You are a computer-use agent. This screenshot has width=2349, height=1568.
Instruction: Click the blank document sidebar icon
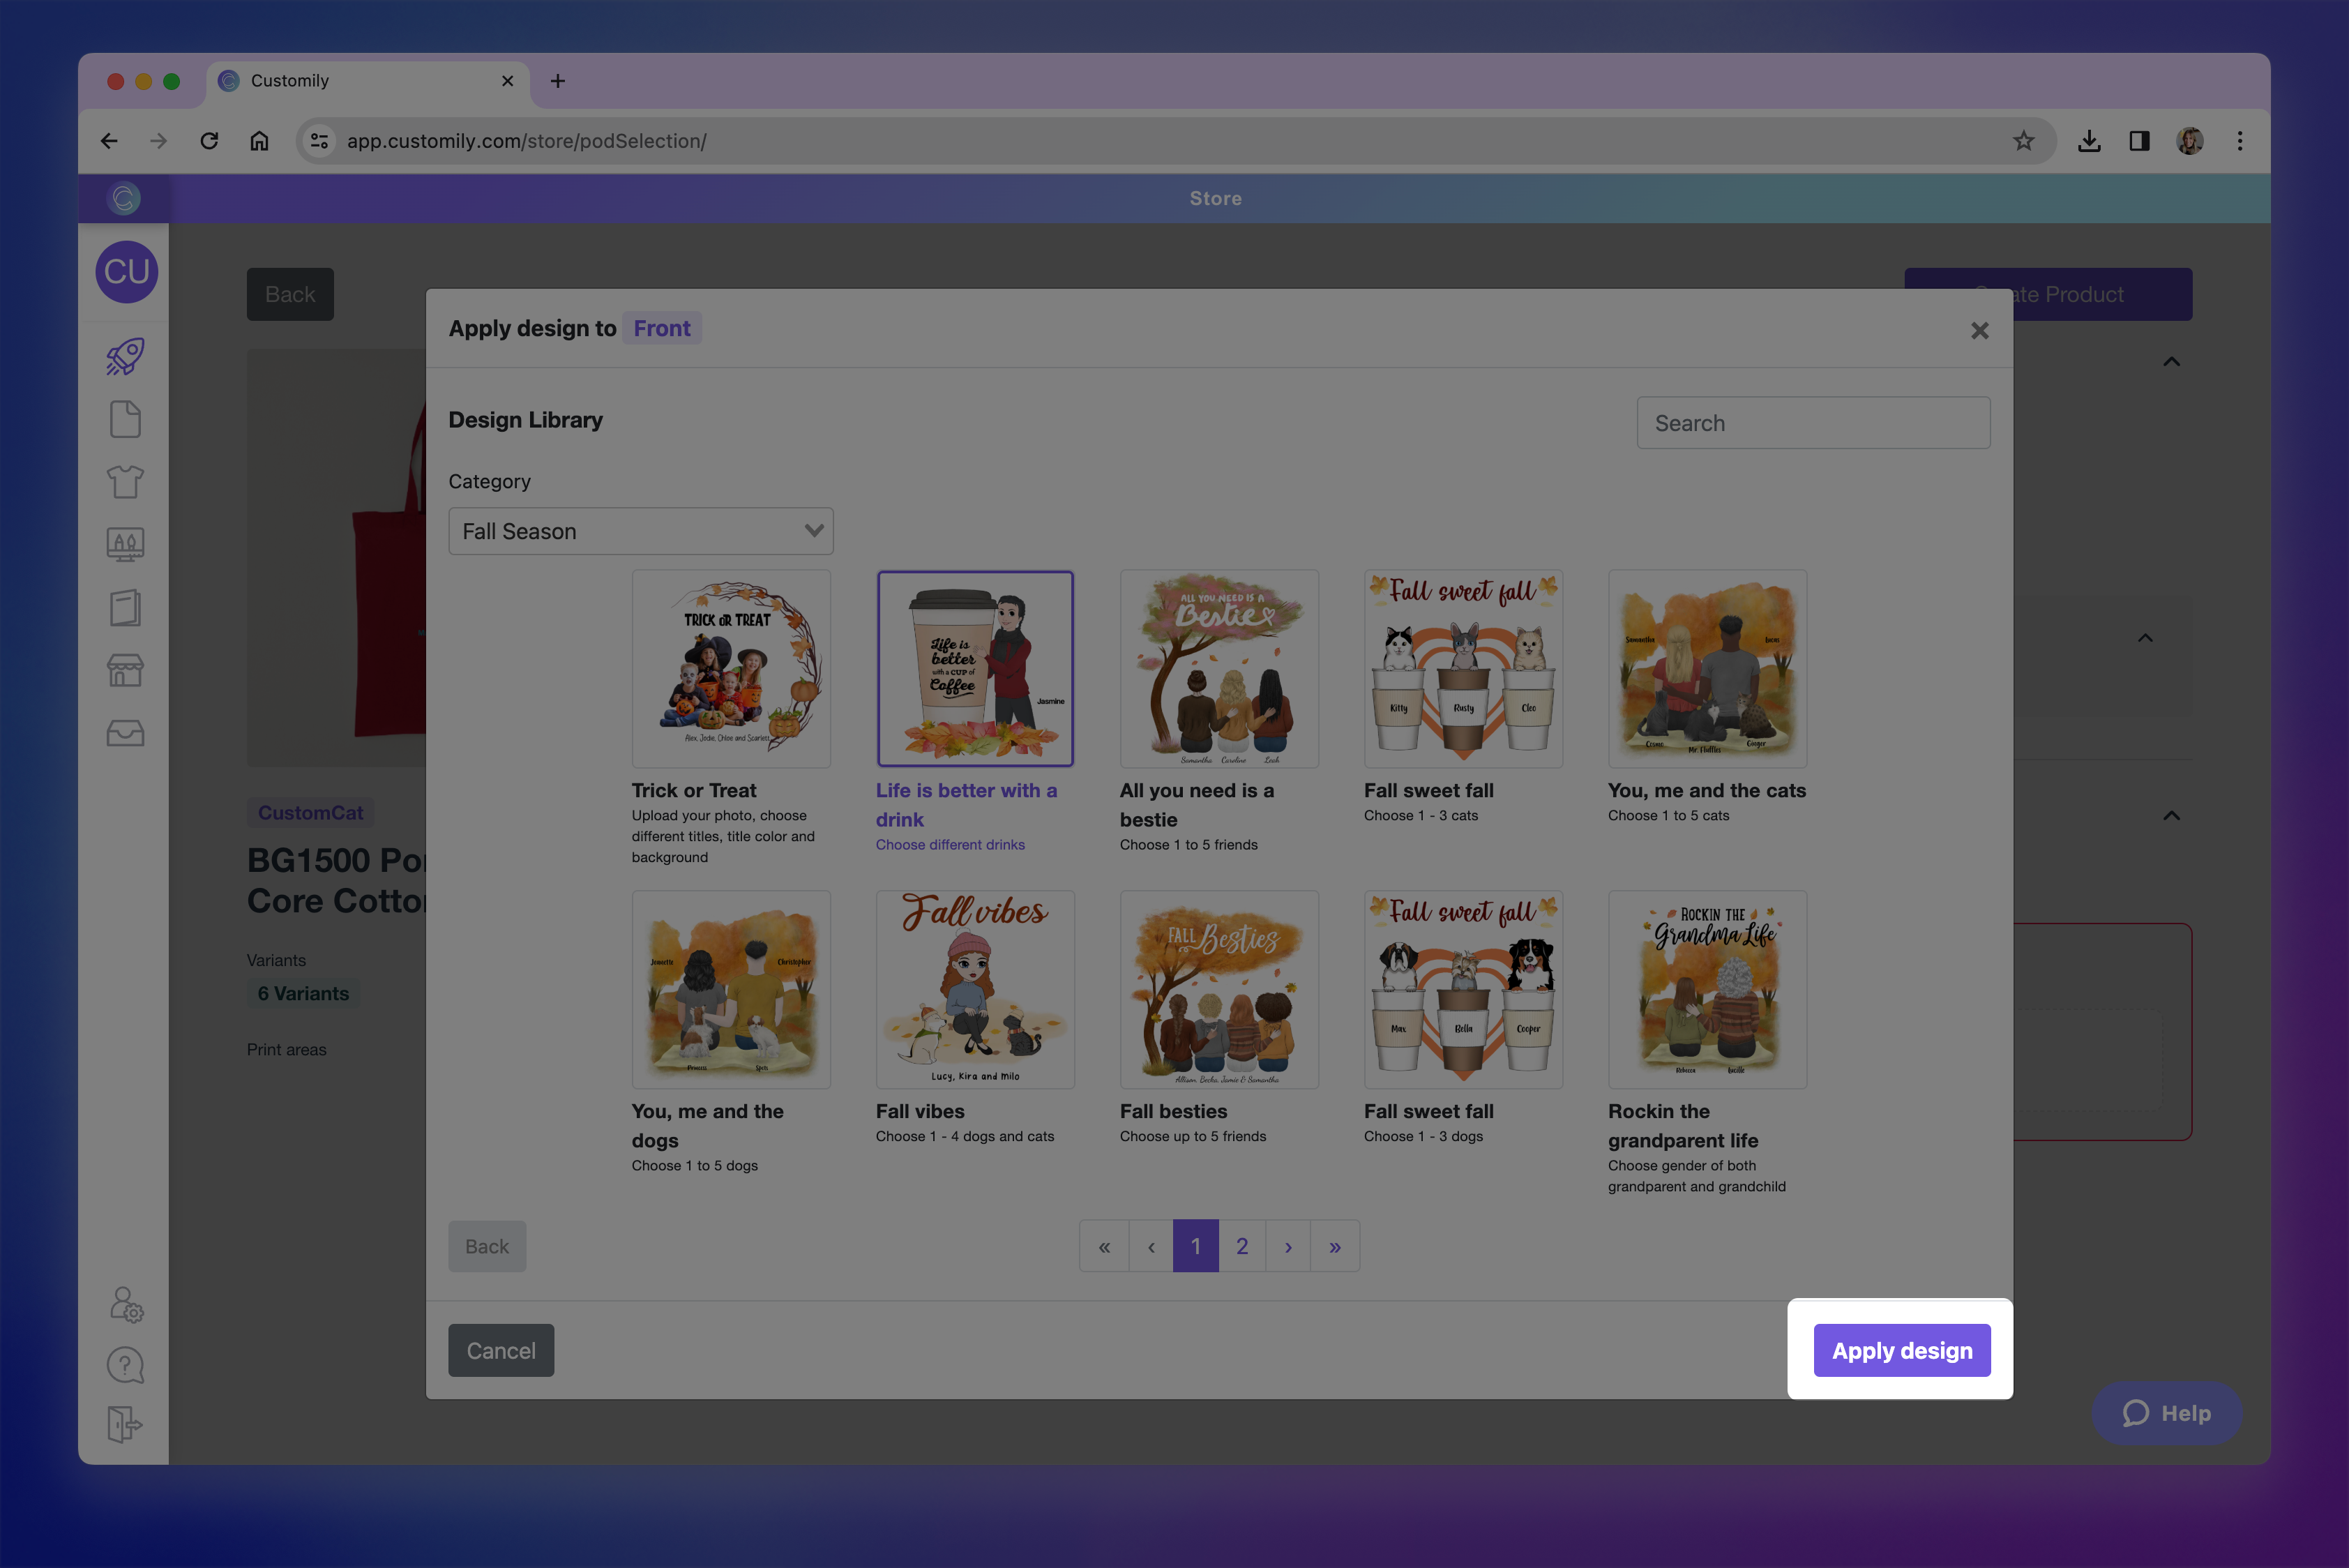pyautogui.click(x=125, y=419)
